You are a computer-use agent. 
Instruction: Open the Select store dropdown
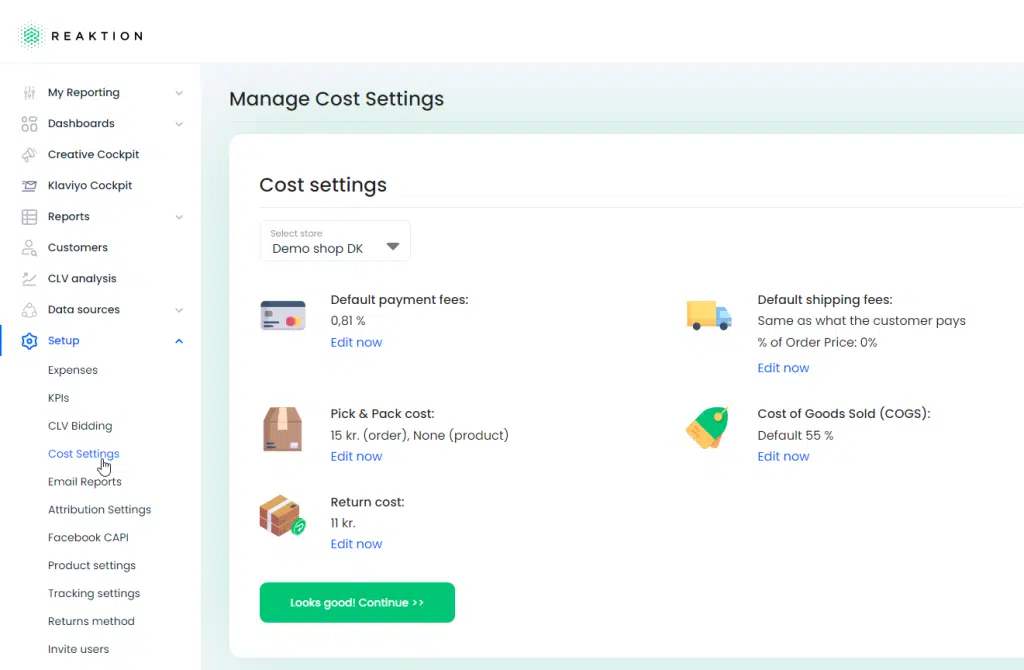pyautogui.click(x=335, y=241)
